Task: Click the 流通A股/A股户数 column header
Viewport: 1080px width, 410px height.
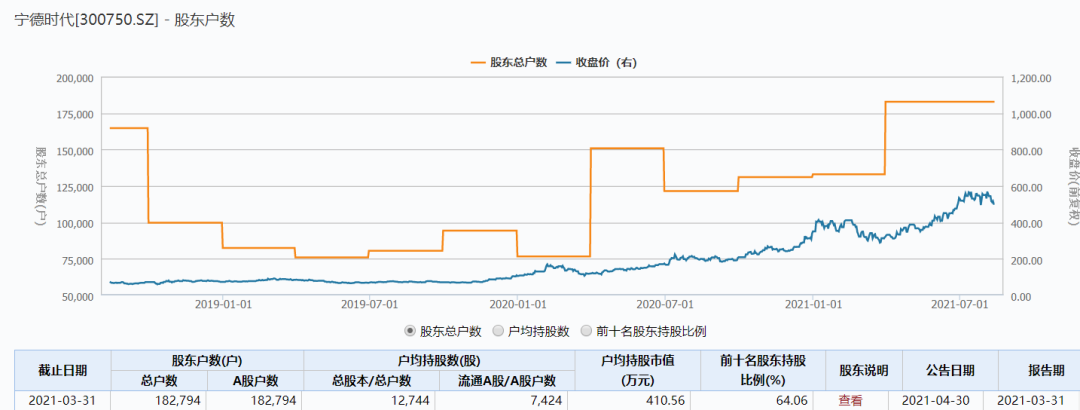Action: point(507,380)
